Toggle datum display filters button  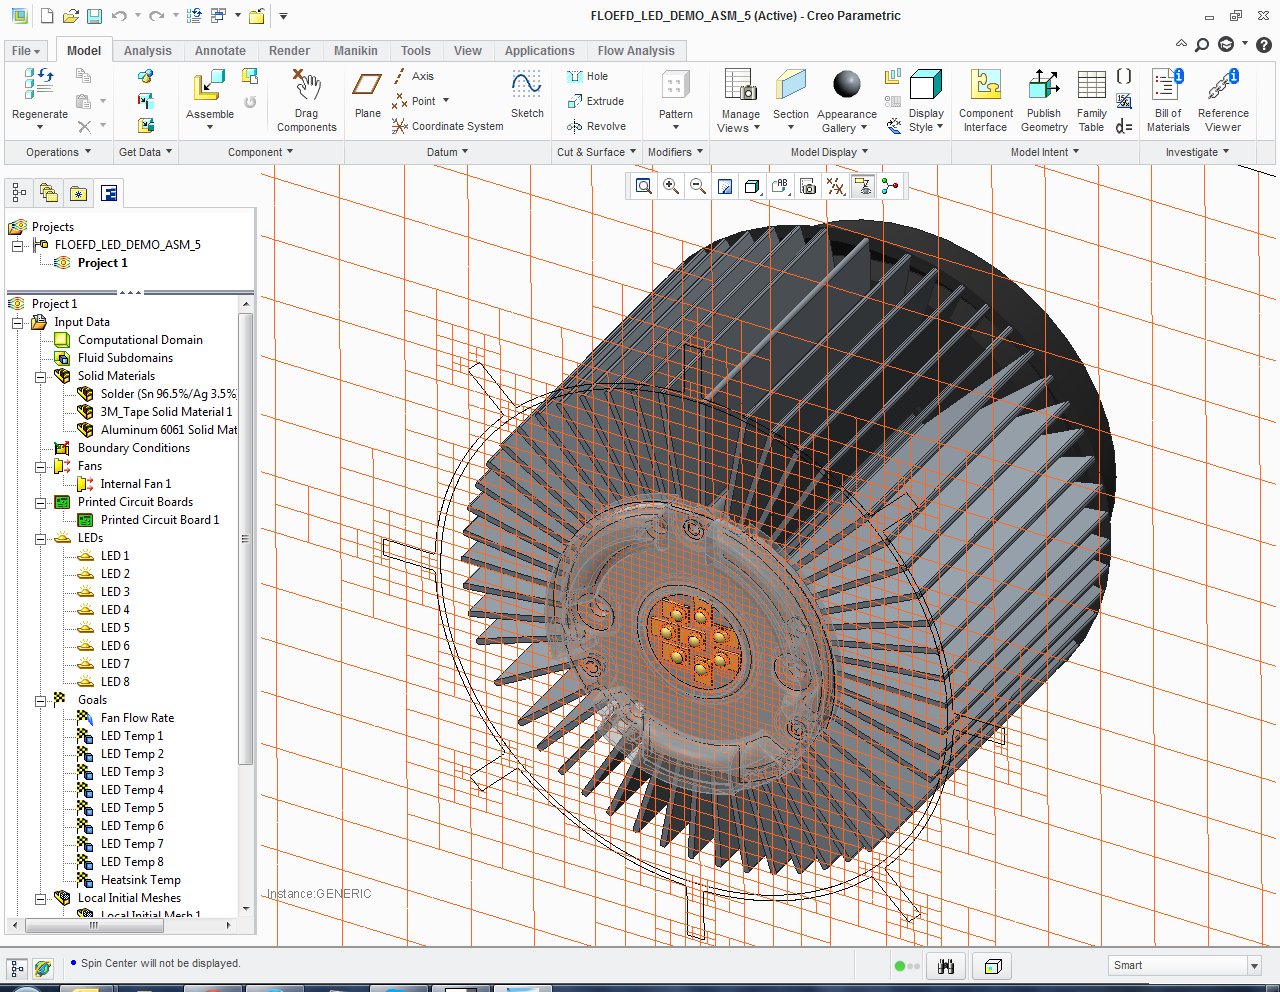click(835, 186)
